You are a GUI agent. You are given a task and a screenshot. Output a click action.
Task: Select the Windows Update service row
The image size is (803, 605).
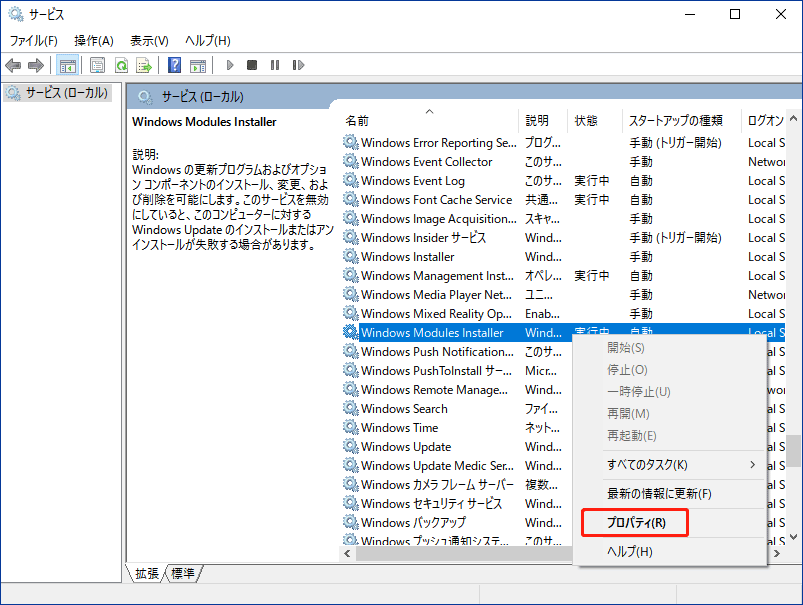point(412,446)
